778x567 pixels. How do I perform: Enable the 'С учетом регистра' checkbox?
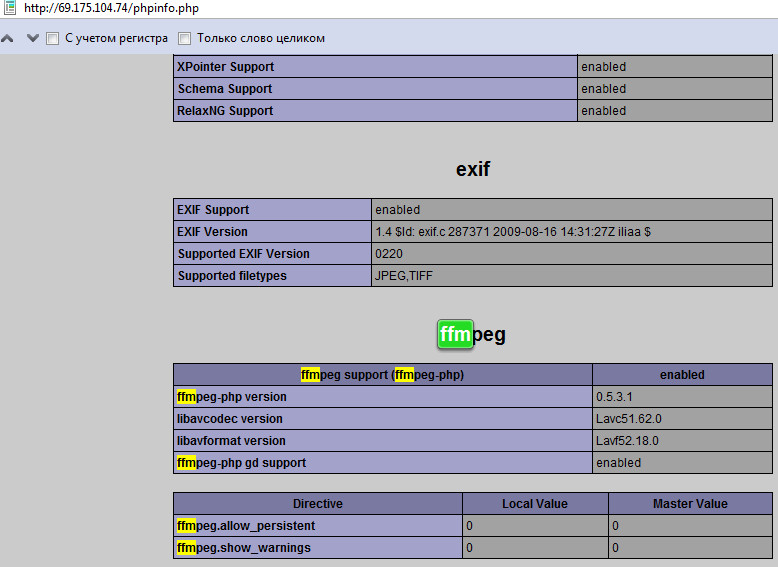52,38
